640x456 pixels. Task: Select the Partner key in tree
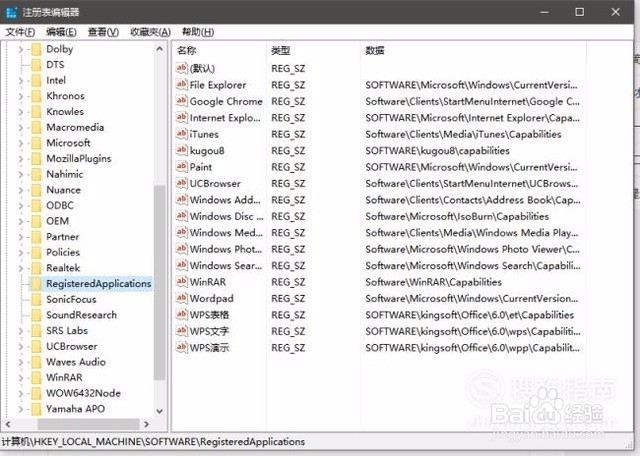tap(62, 237)
